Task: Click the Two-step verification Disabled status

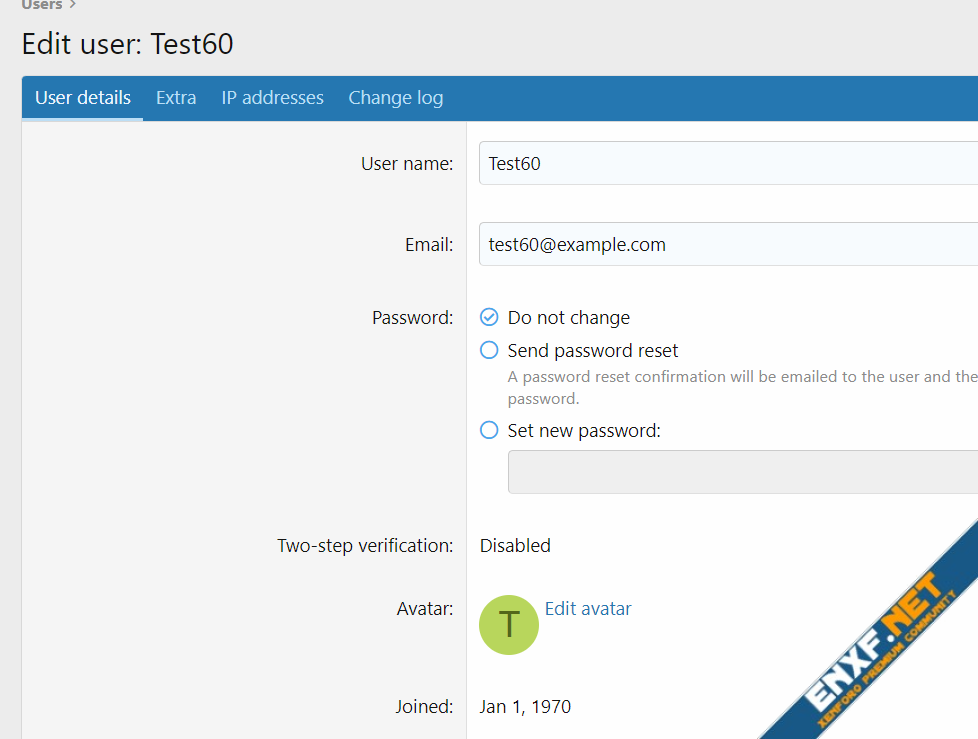Action: (515, 546)
